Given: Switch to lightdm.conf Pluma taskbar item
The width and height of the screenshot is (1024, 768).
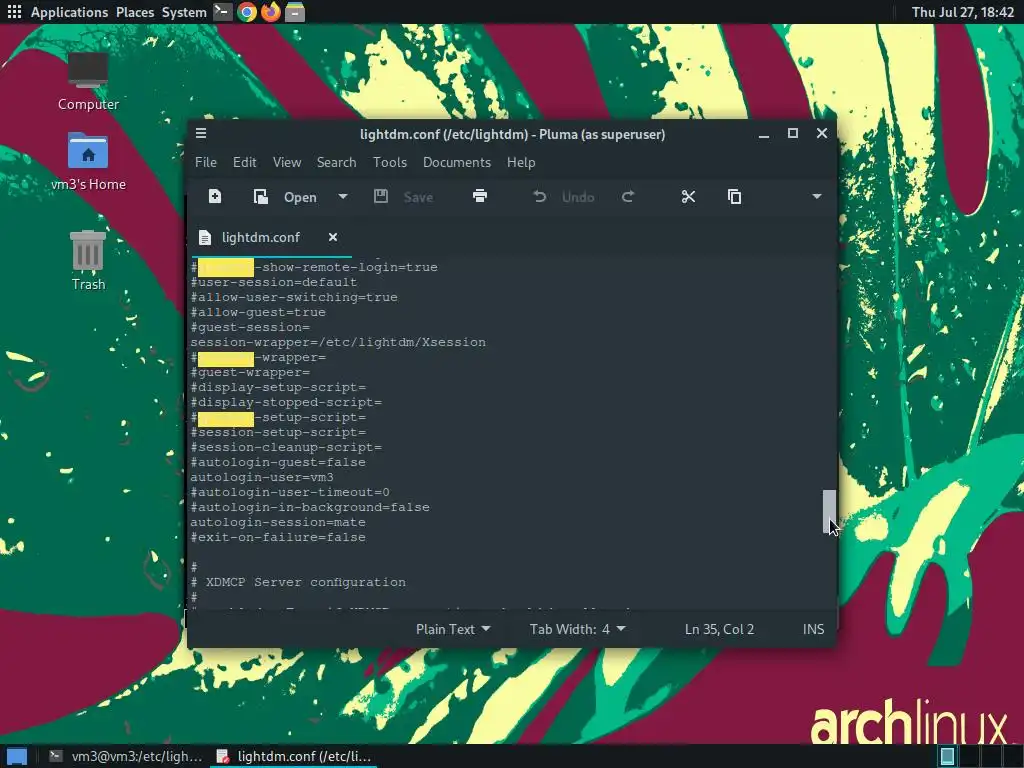Looking at the screenshot, I should pyautogui.click(x=294, y=756).
